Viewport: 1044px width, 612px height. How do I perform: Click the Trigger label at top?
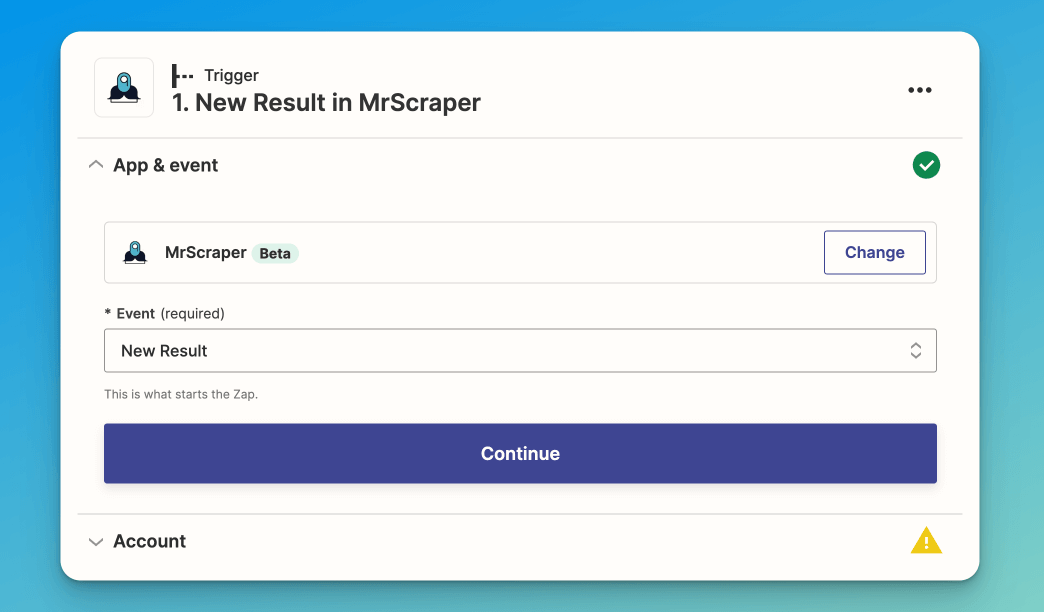pyautogui.click(x=233, y=75)
